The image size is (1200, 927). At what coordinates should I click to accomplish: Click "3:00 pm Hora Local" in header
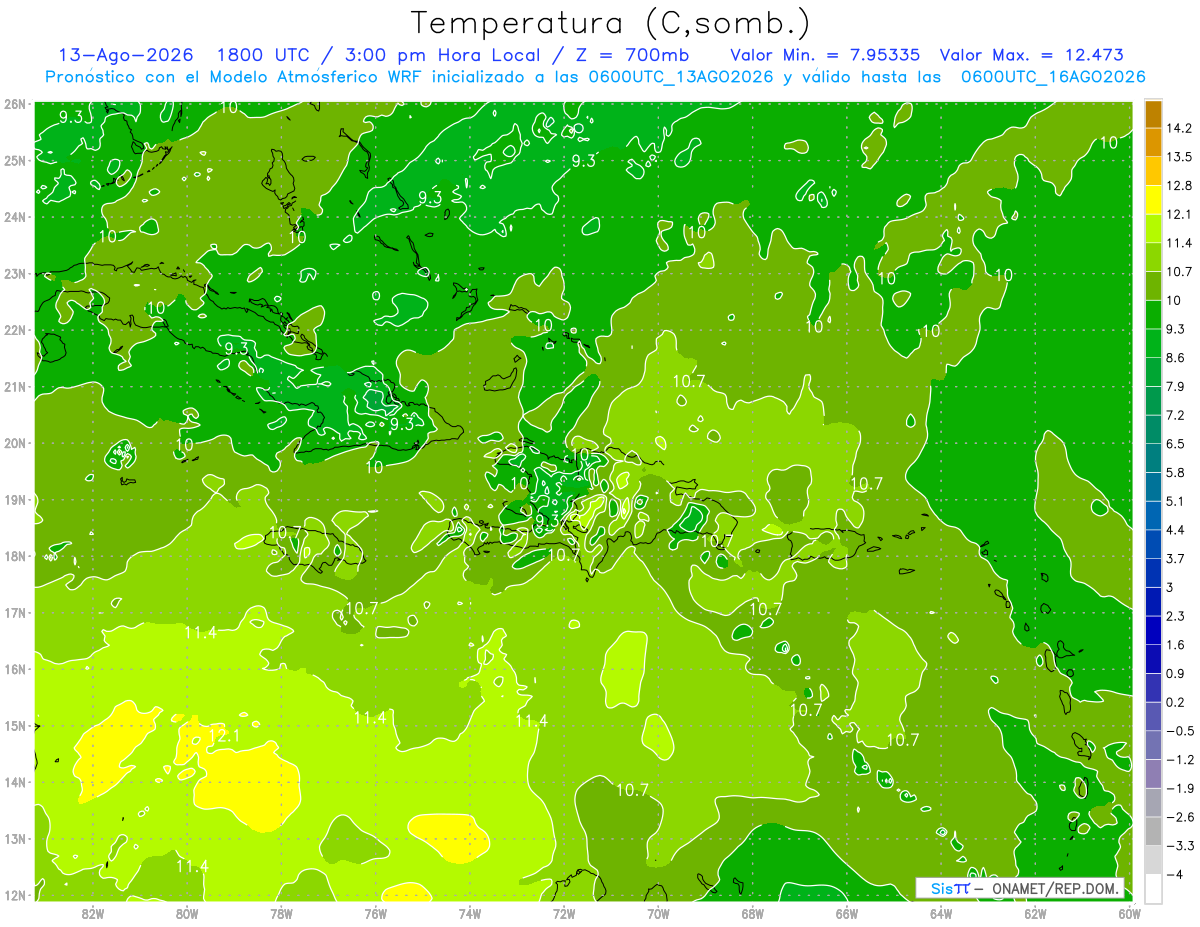[x=441, y=55]
